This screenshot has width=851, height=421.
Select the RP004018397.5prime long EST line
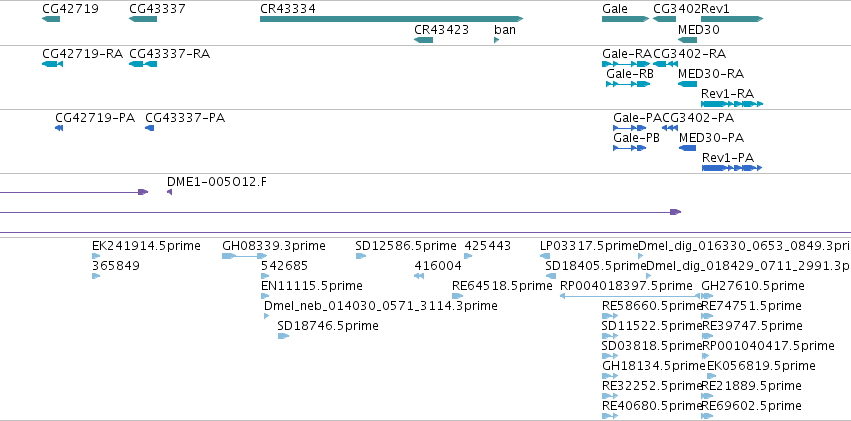click(x=630, y=296)
